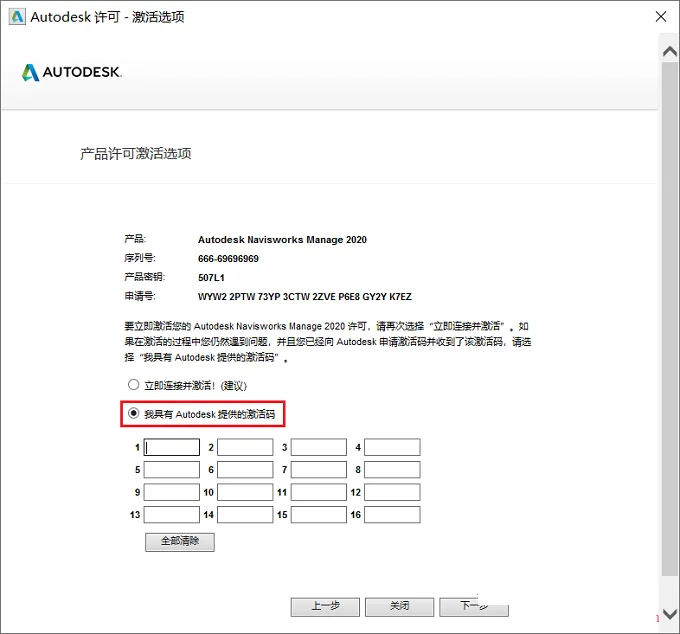This screenshot has width=680, height=634.
Task: Go back with the 上一步 button
Action: (x=325, y=607)
